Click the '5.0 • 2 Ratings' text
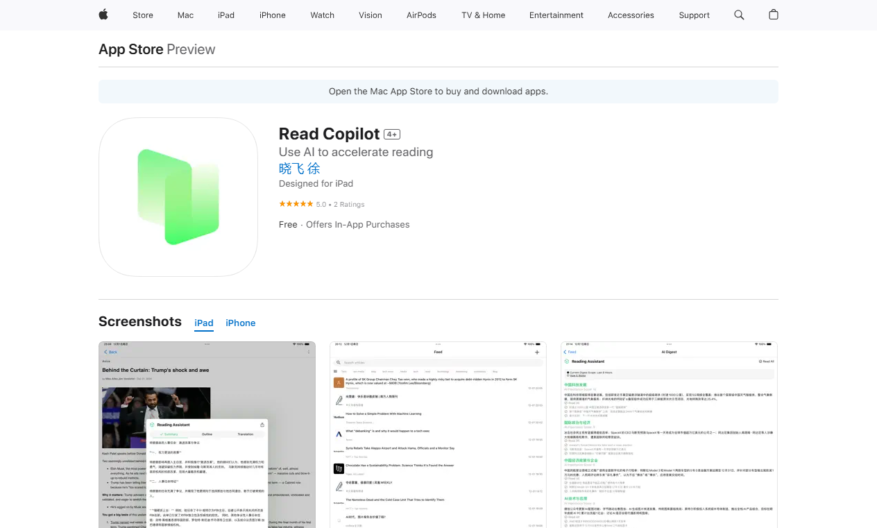 pos(340,205)
